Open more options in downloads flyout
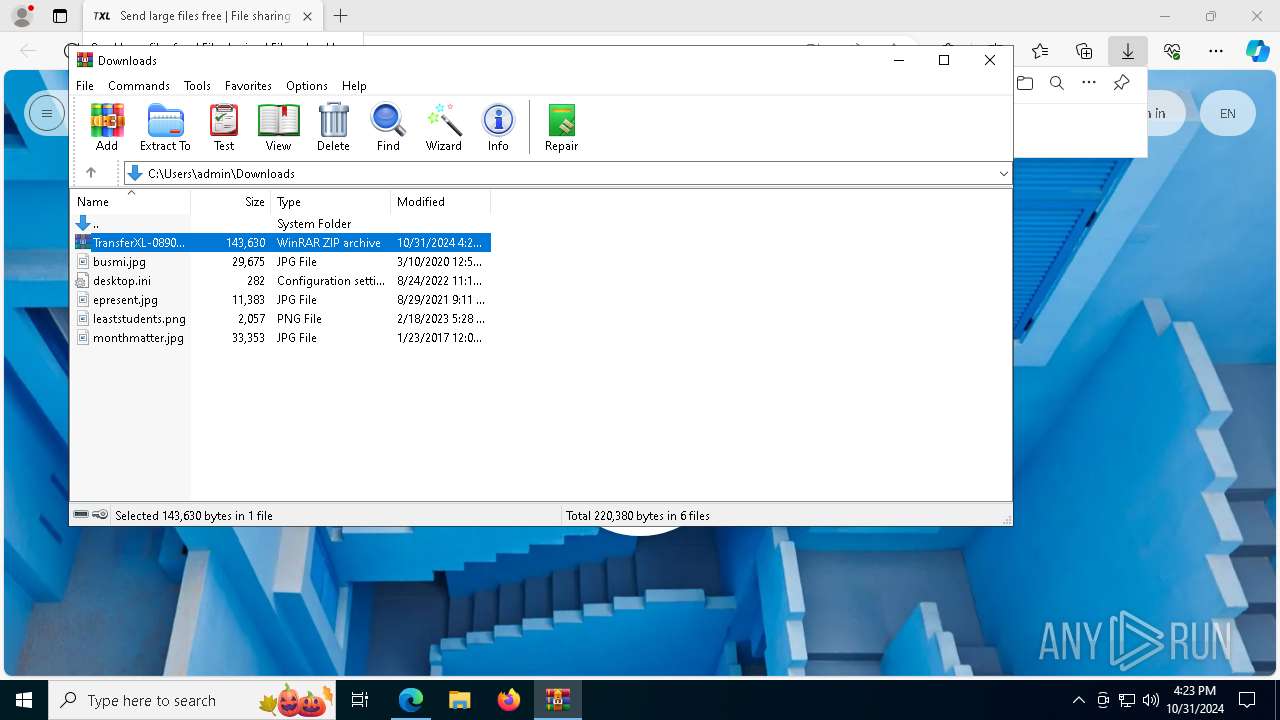This screenshot has width=1280, height=720. (x=1089, y=83)
